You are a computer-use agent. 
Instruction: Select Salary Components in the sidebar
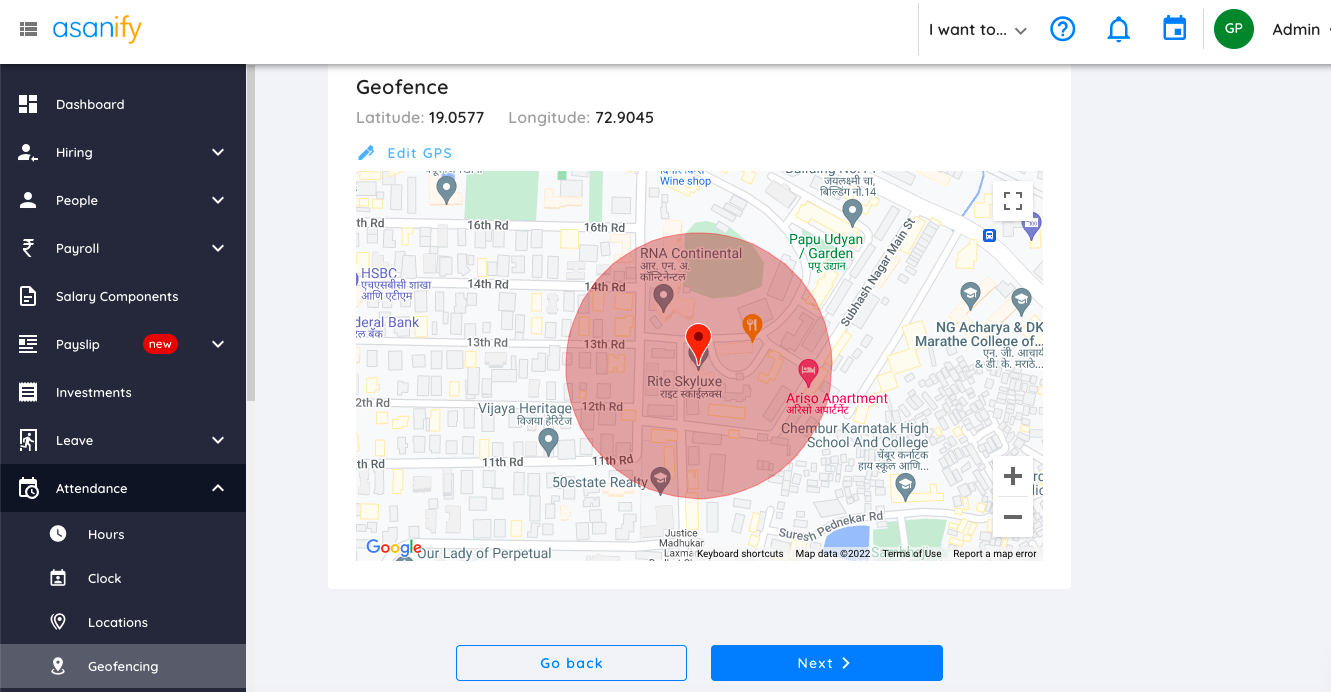118,296
